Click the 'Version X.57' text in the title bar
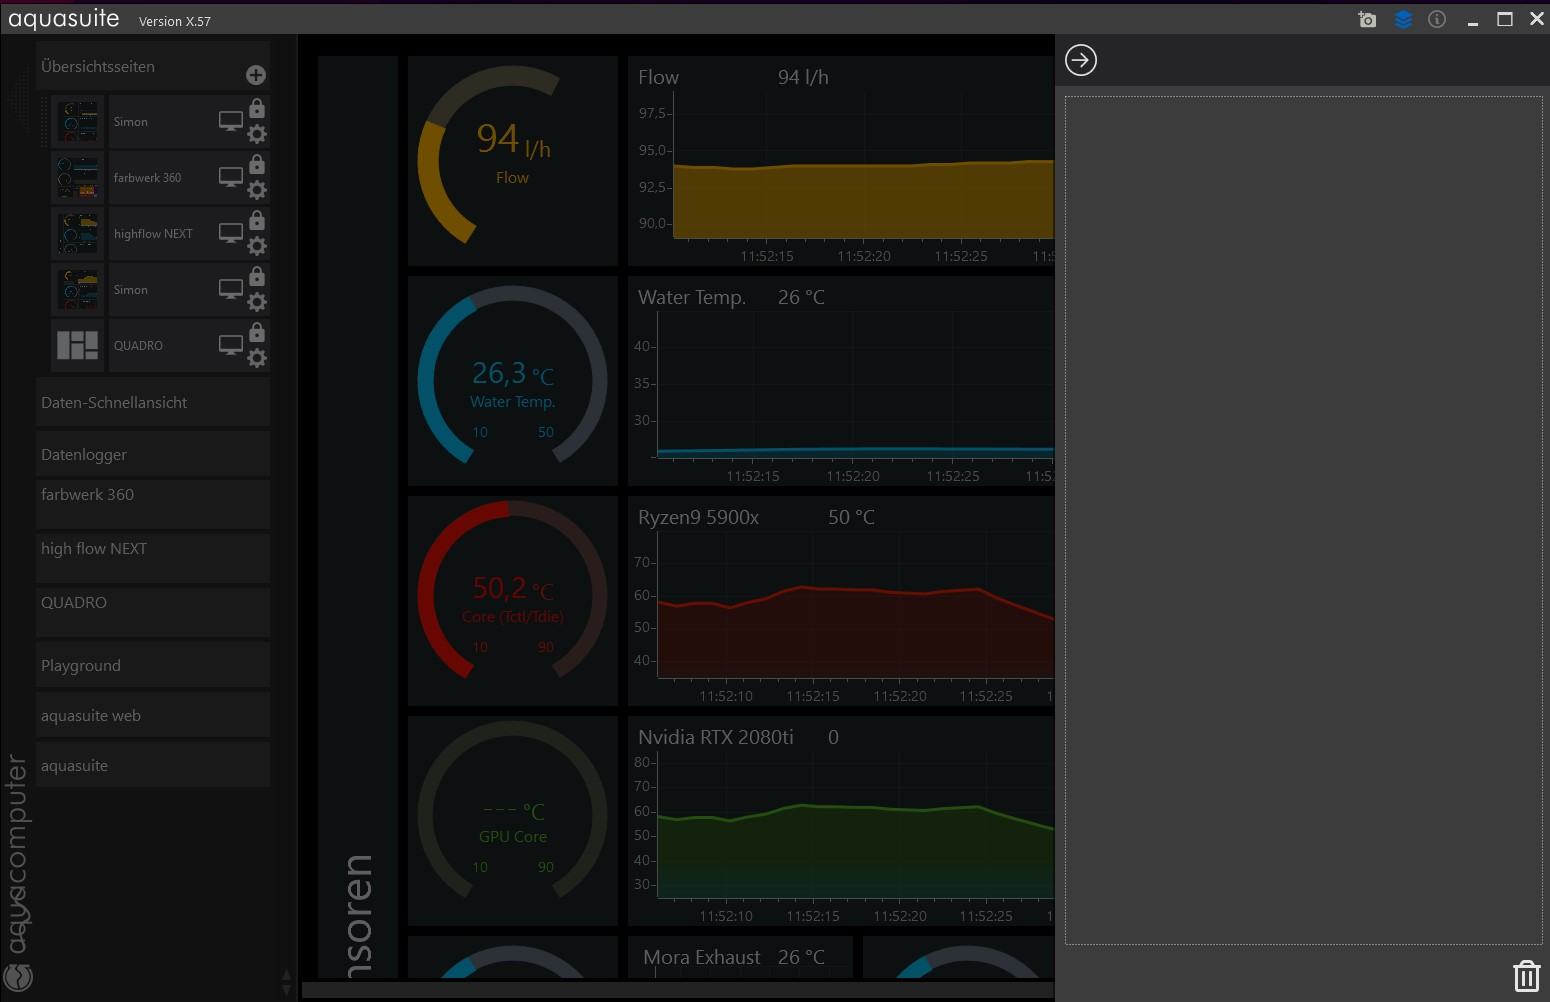Viewport: 1550px width, 1002px height. click(x=175, y=21)
